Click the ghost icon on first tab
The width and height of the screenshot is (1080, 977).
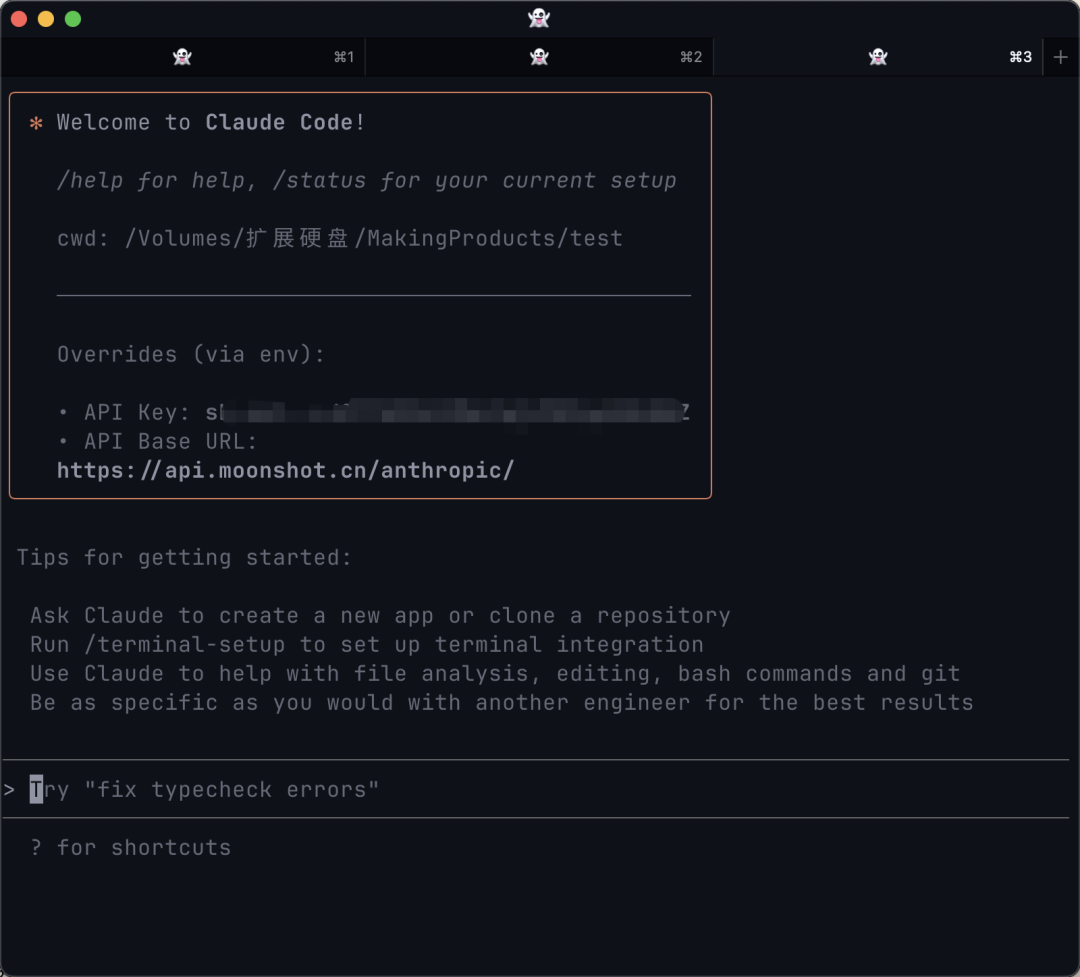pos(182,56)
